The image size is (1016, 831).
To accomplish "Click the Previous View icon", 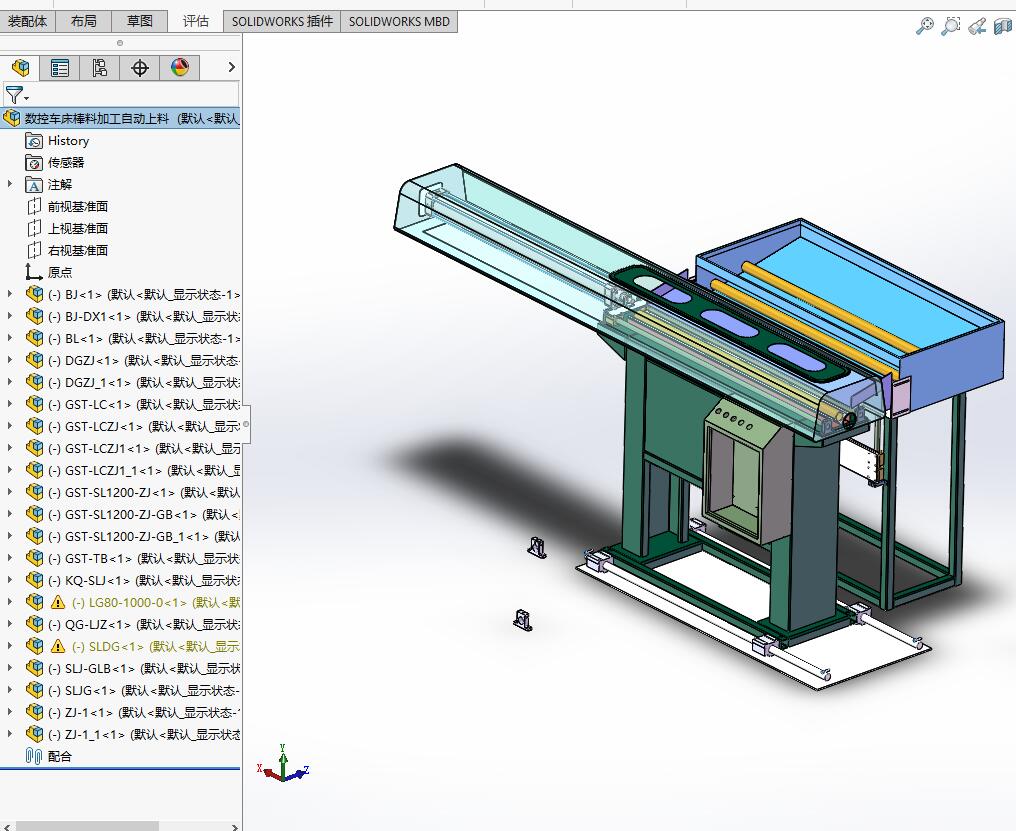I will tap(977, 26).
